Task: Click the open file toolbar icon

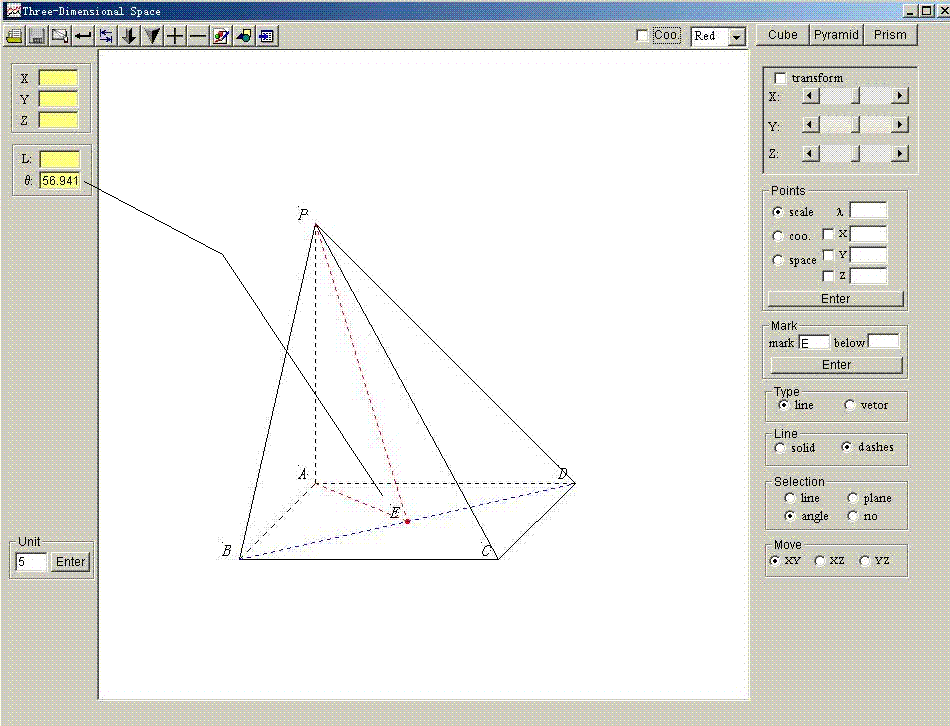Action: 15,36
